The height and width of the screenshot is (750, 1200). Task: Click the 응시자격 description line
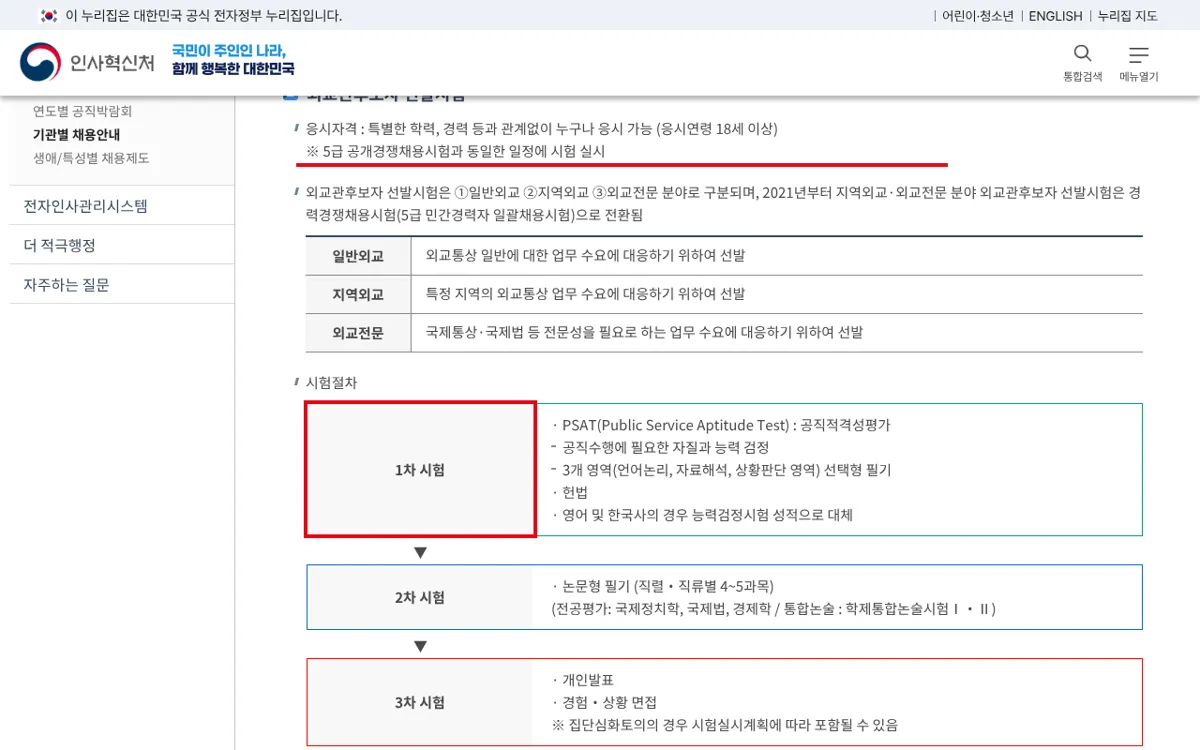tap(541, 129)
